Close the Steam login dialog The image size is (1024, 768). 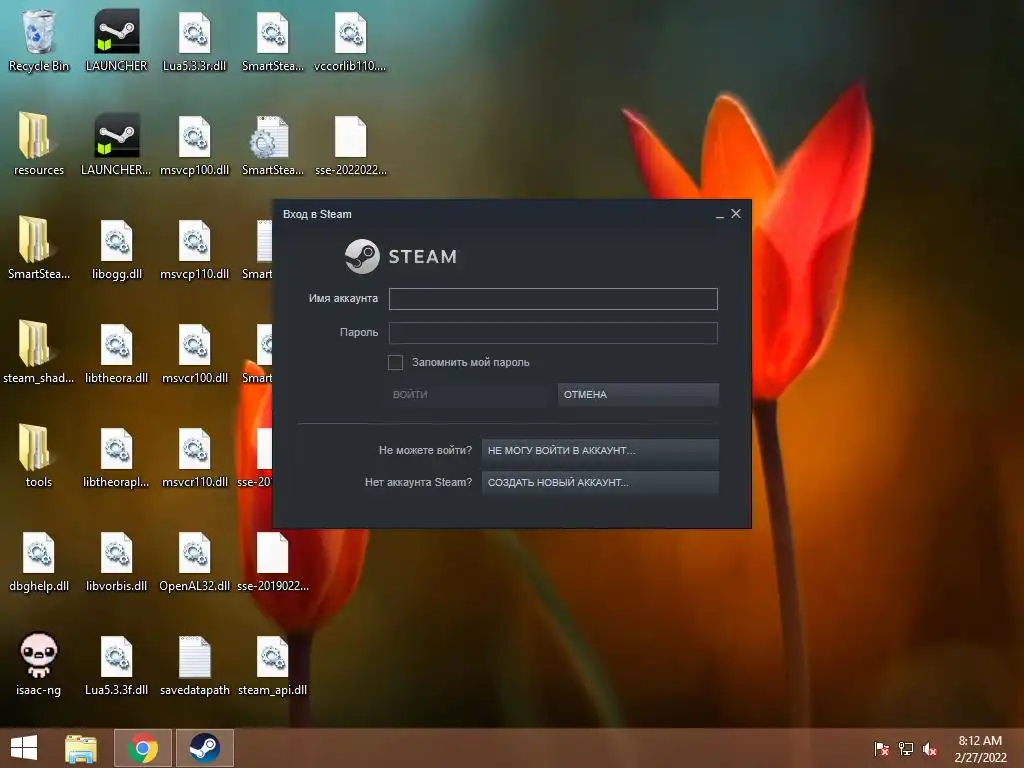click(x=736, y=214)
